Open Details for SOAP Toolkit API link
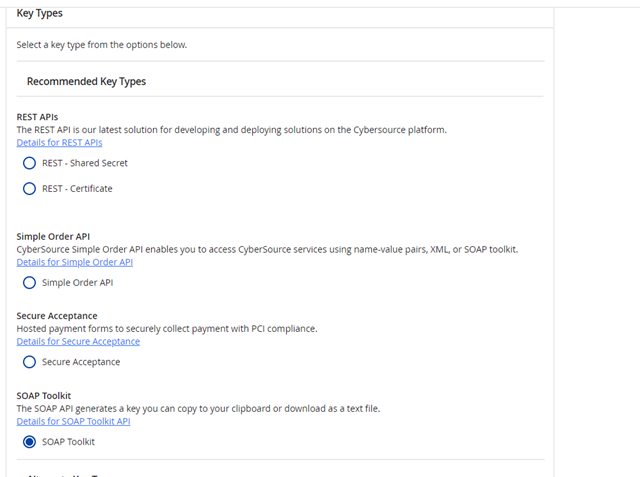Image resolution: width=640 pixels, height=477 pixels. tap(73, 421)
